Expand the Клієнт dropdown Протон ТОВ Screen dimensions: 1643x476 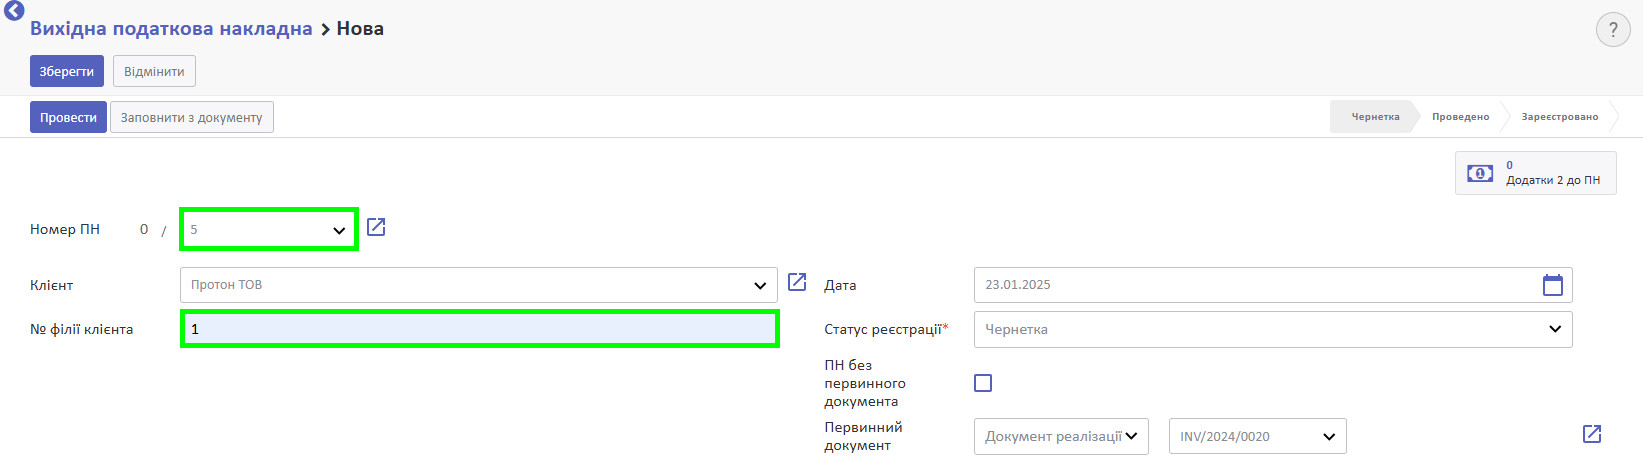(479, 285)
